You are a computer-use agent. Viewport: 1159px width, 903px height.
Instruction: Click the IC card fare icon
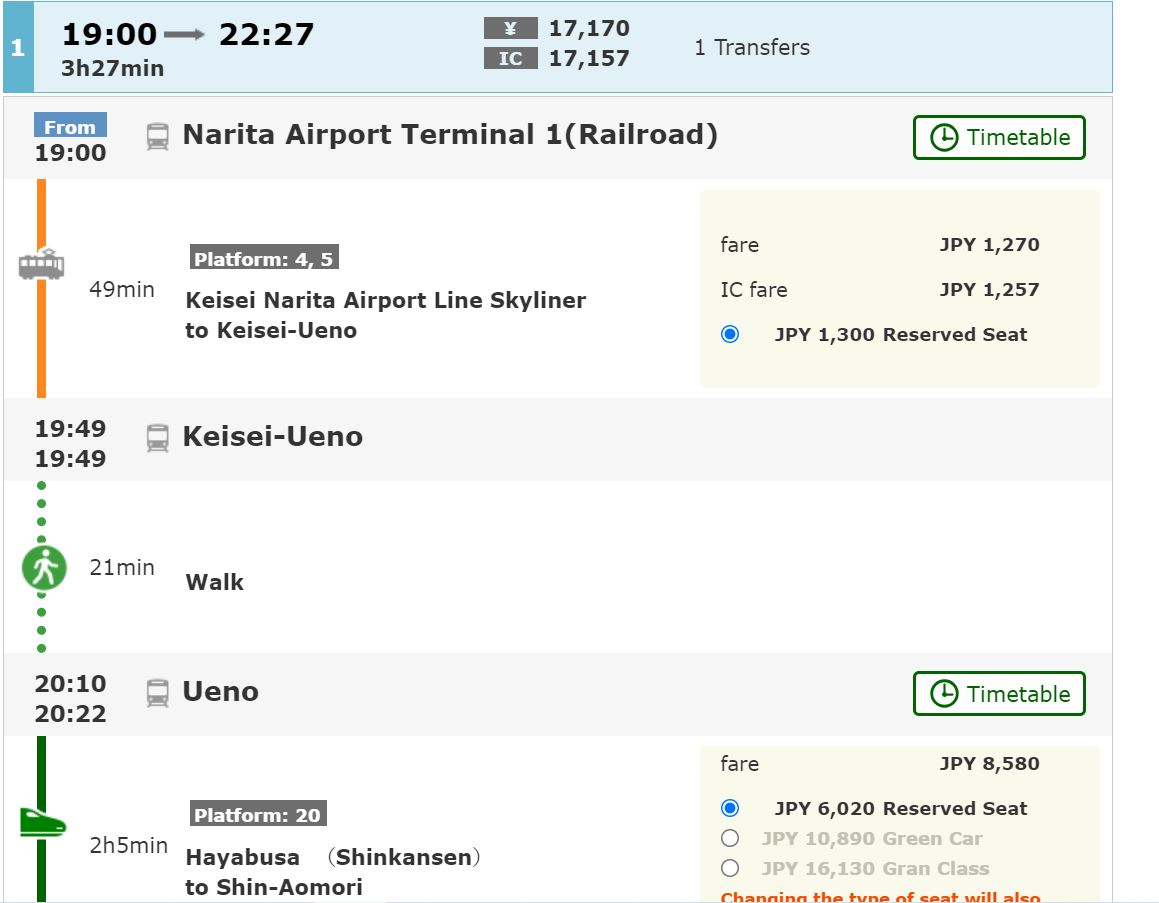tap(510, 59)
